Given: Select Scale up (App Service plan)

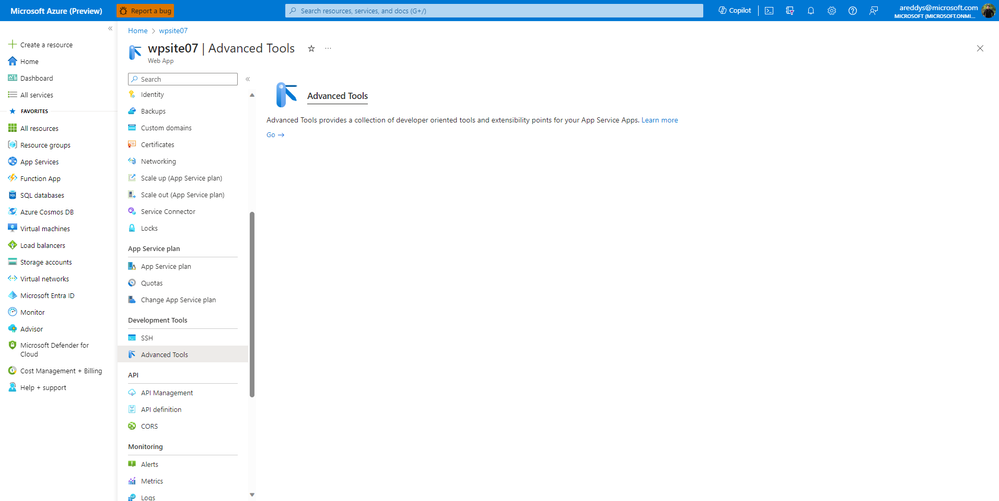Looking at the screenshot, I should (x=183, y=178).
